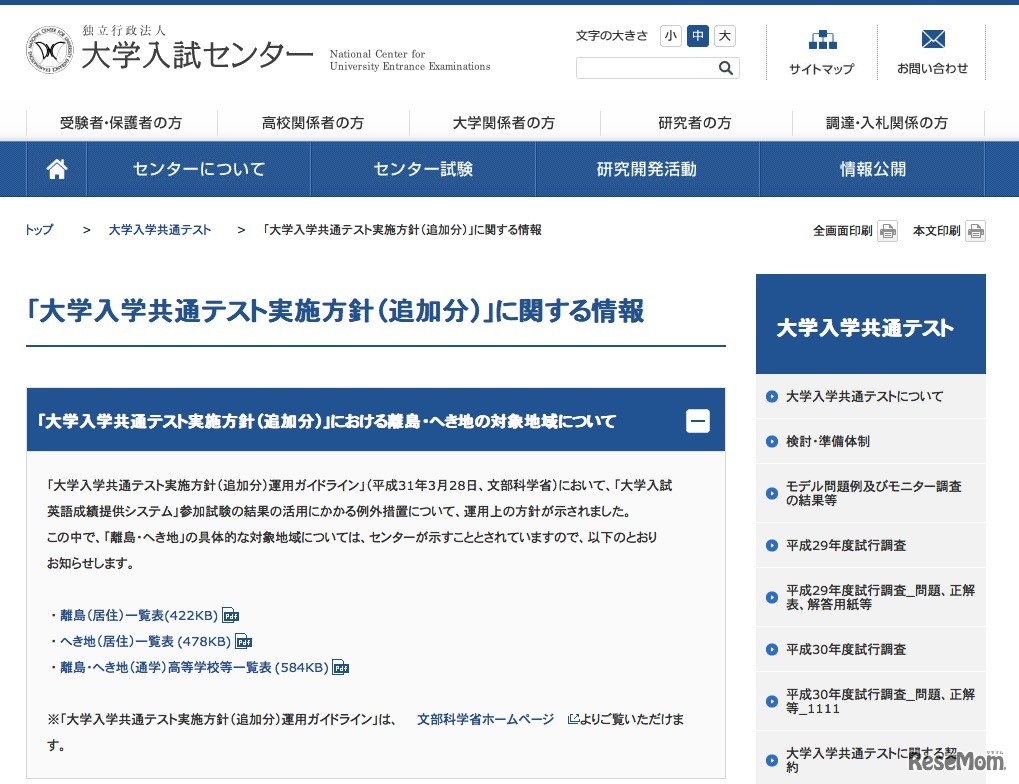Open 離島(居住)一覧表(422KB) link
Image resolution: width=1019 pixels, height=784 pixels.
coord(139,615)
